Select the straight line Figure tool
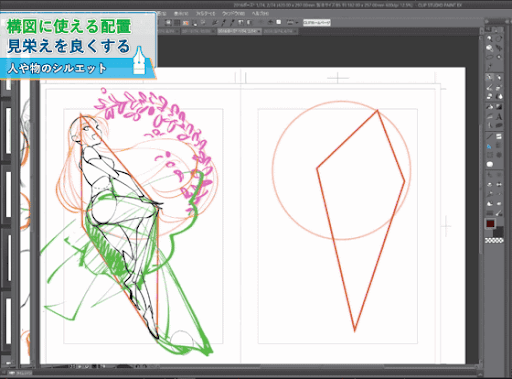 click(x=489, y=136)
